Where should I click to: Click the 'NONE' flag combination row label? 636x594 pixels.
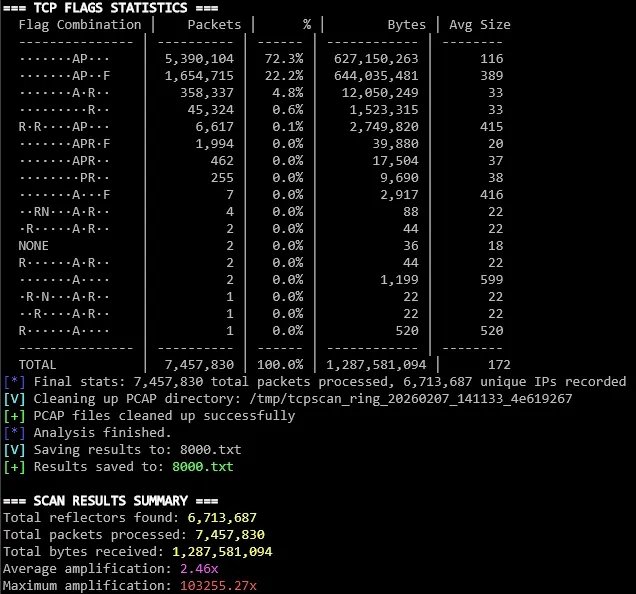(33, 246)
